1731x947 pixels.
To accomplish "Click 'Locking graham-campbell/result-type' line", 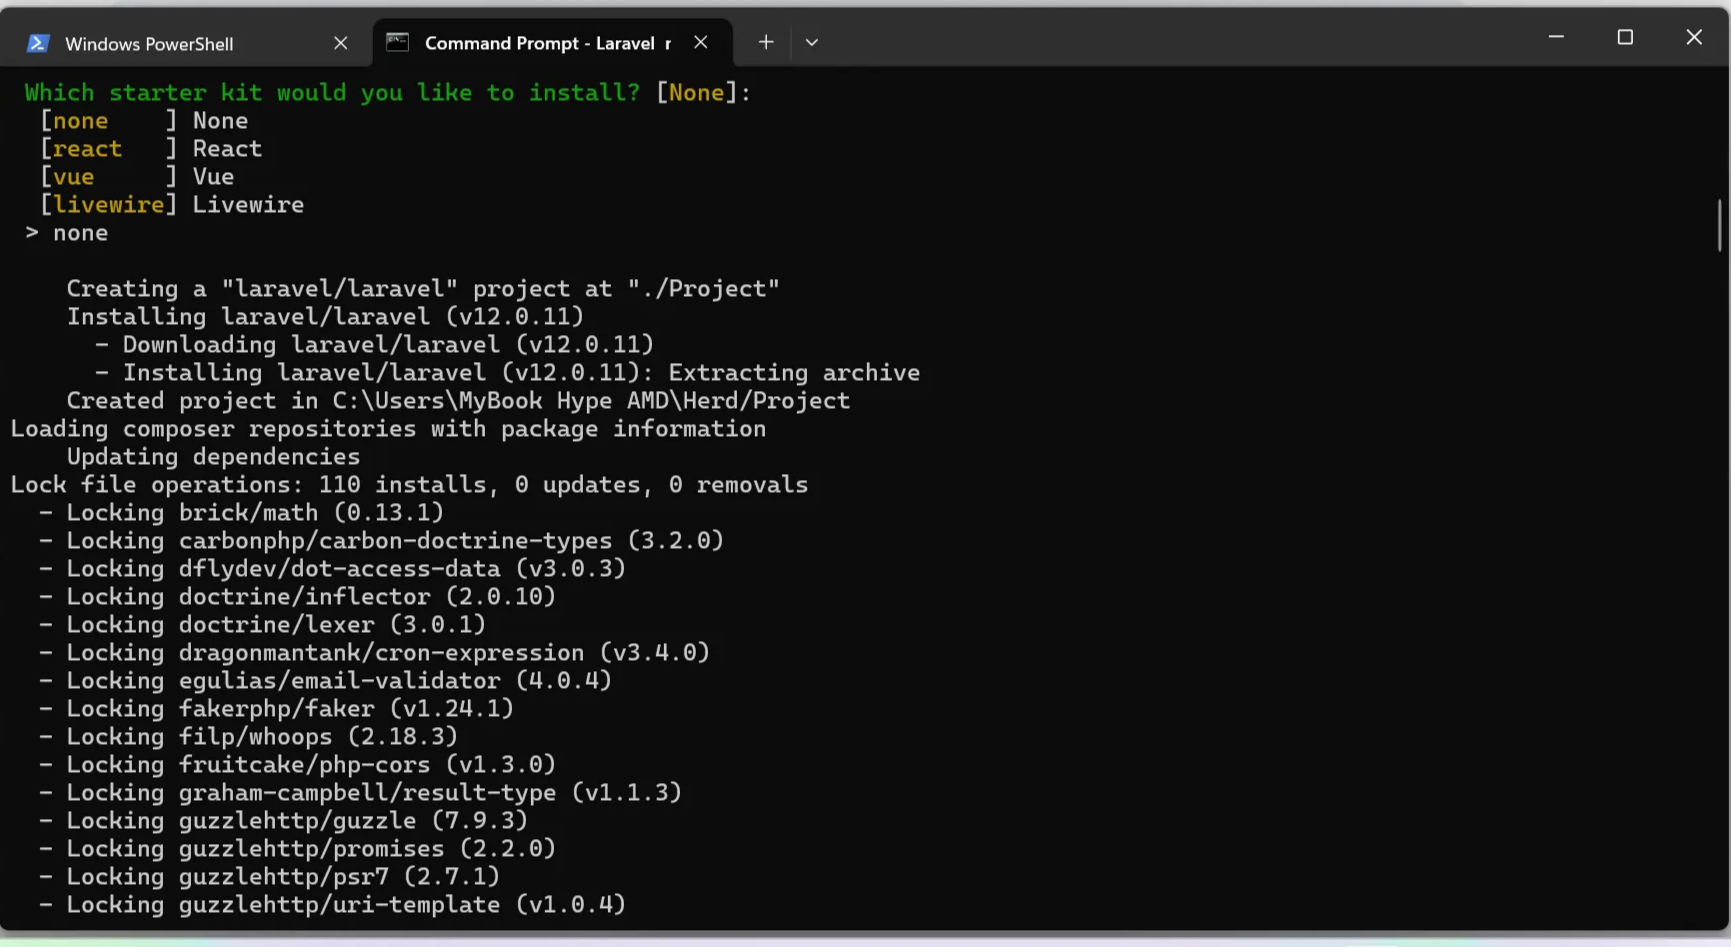I will (x=360, y=793).
